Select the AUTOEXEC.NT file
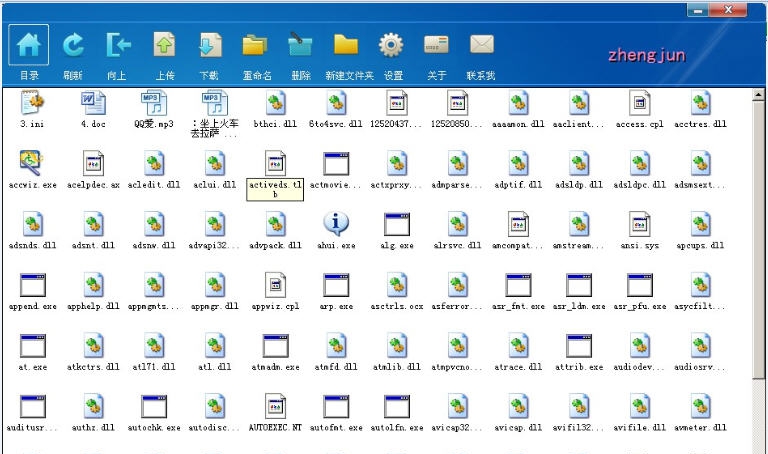This screenshot has height=454, width=768. tap(275, 405)
